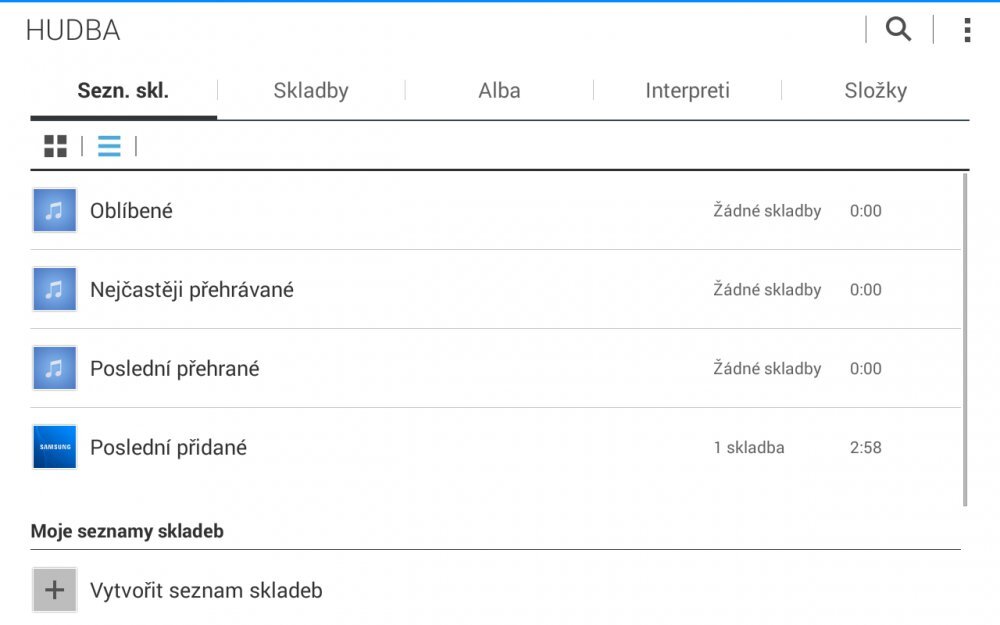Screen dimensions: 1000x625
Task: Tap the Nejčastěji přehrávané music note icon
Action: tap(54, 290)
